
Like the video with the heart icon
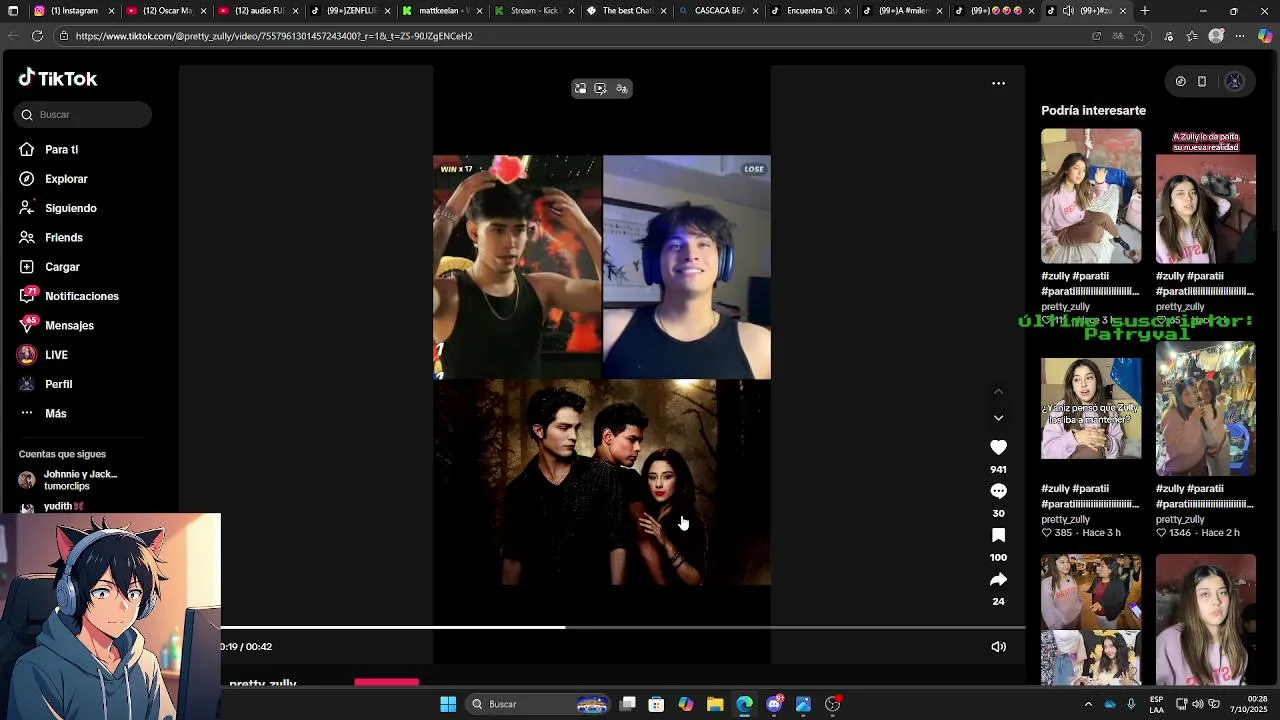pos(998,447)
